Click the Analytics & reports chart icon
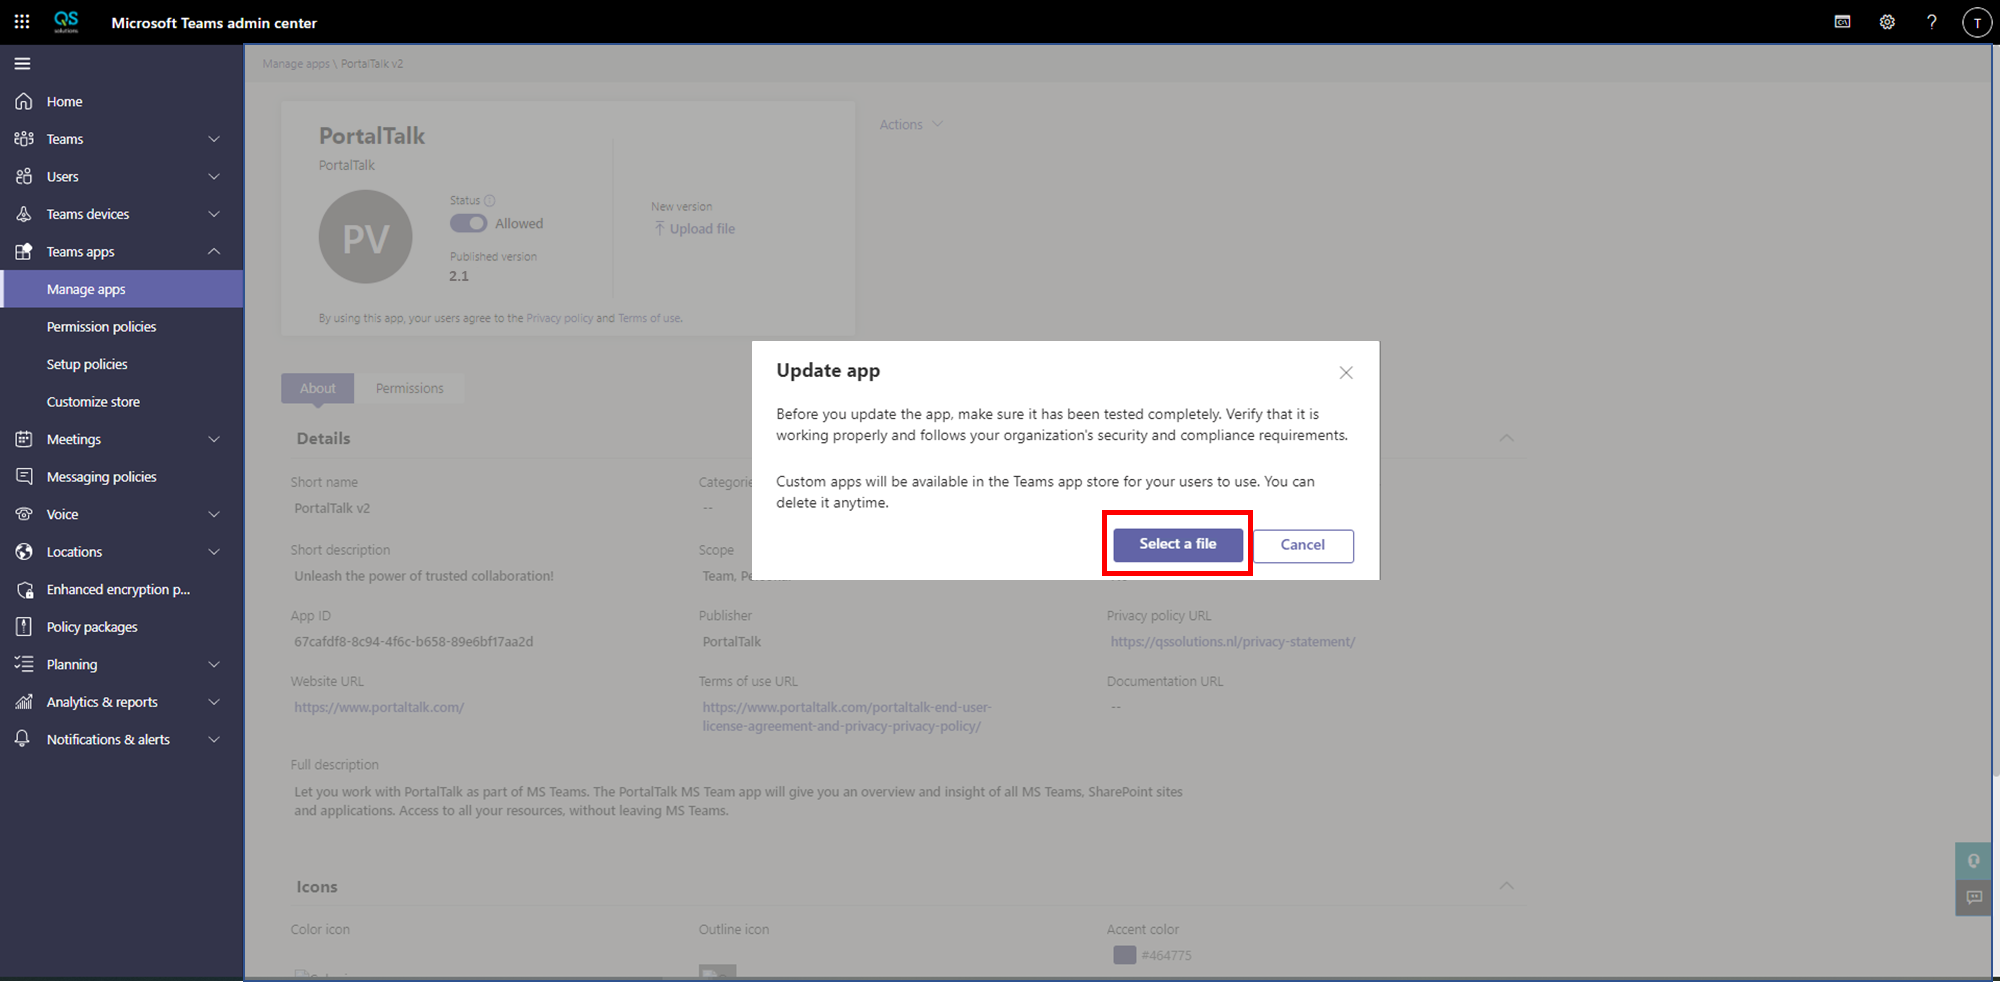Screen dimensions: 2000x982 coord(24,701)
